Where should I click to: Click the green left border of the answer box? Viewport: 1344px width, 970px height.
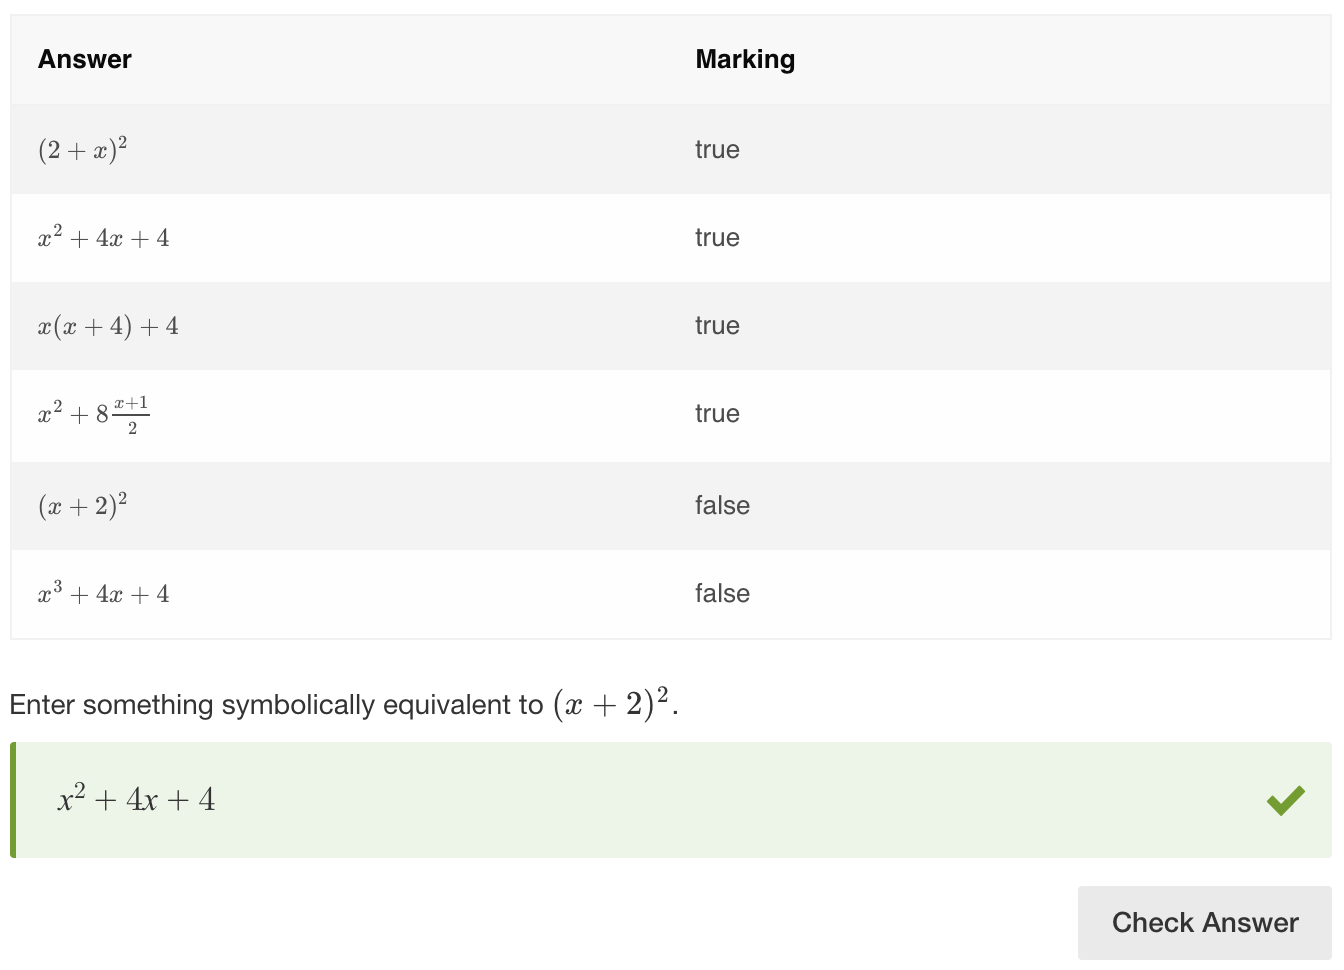point(13,800)
